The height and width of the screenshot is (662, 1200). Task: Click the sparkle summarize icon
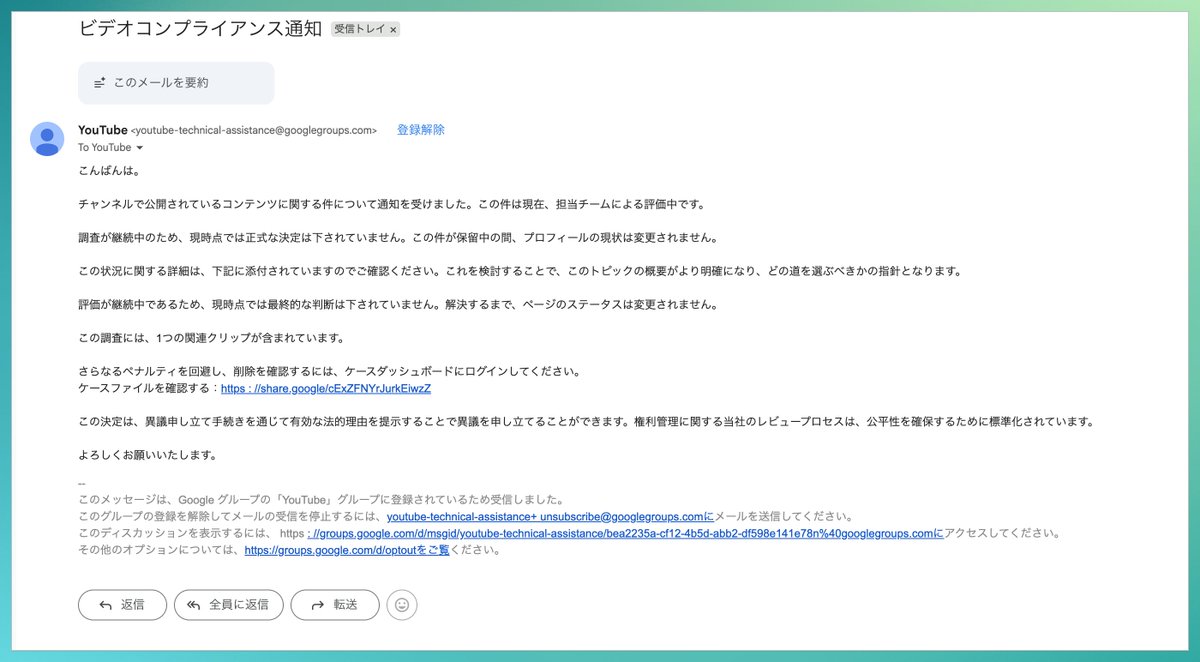point(99,83)
